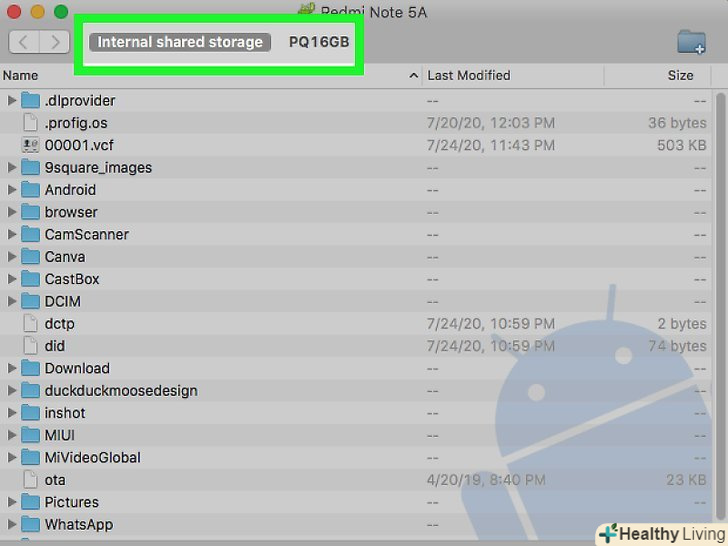Expand the MIUI folder triangle
The image size is (728, 546).
(12, 435)
